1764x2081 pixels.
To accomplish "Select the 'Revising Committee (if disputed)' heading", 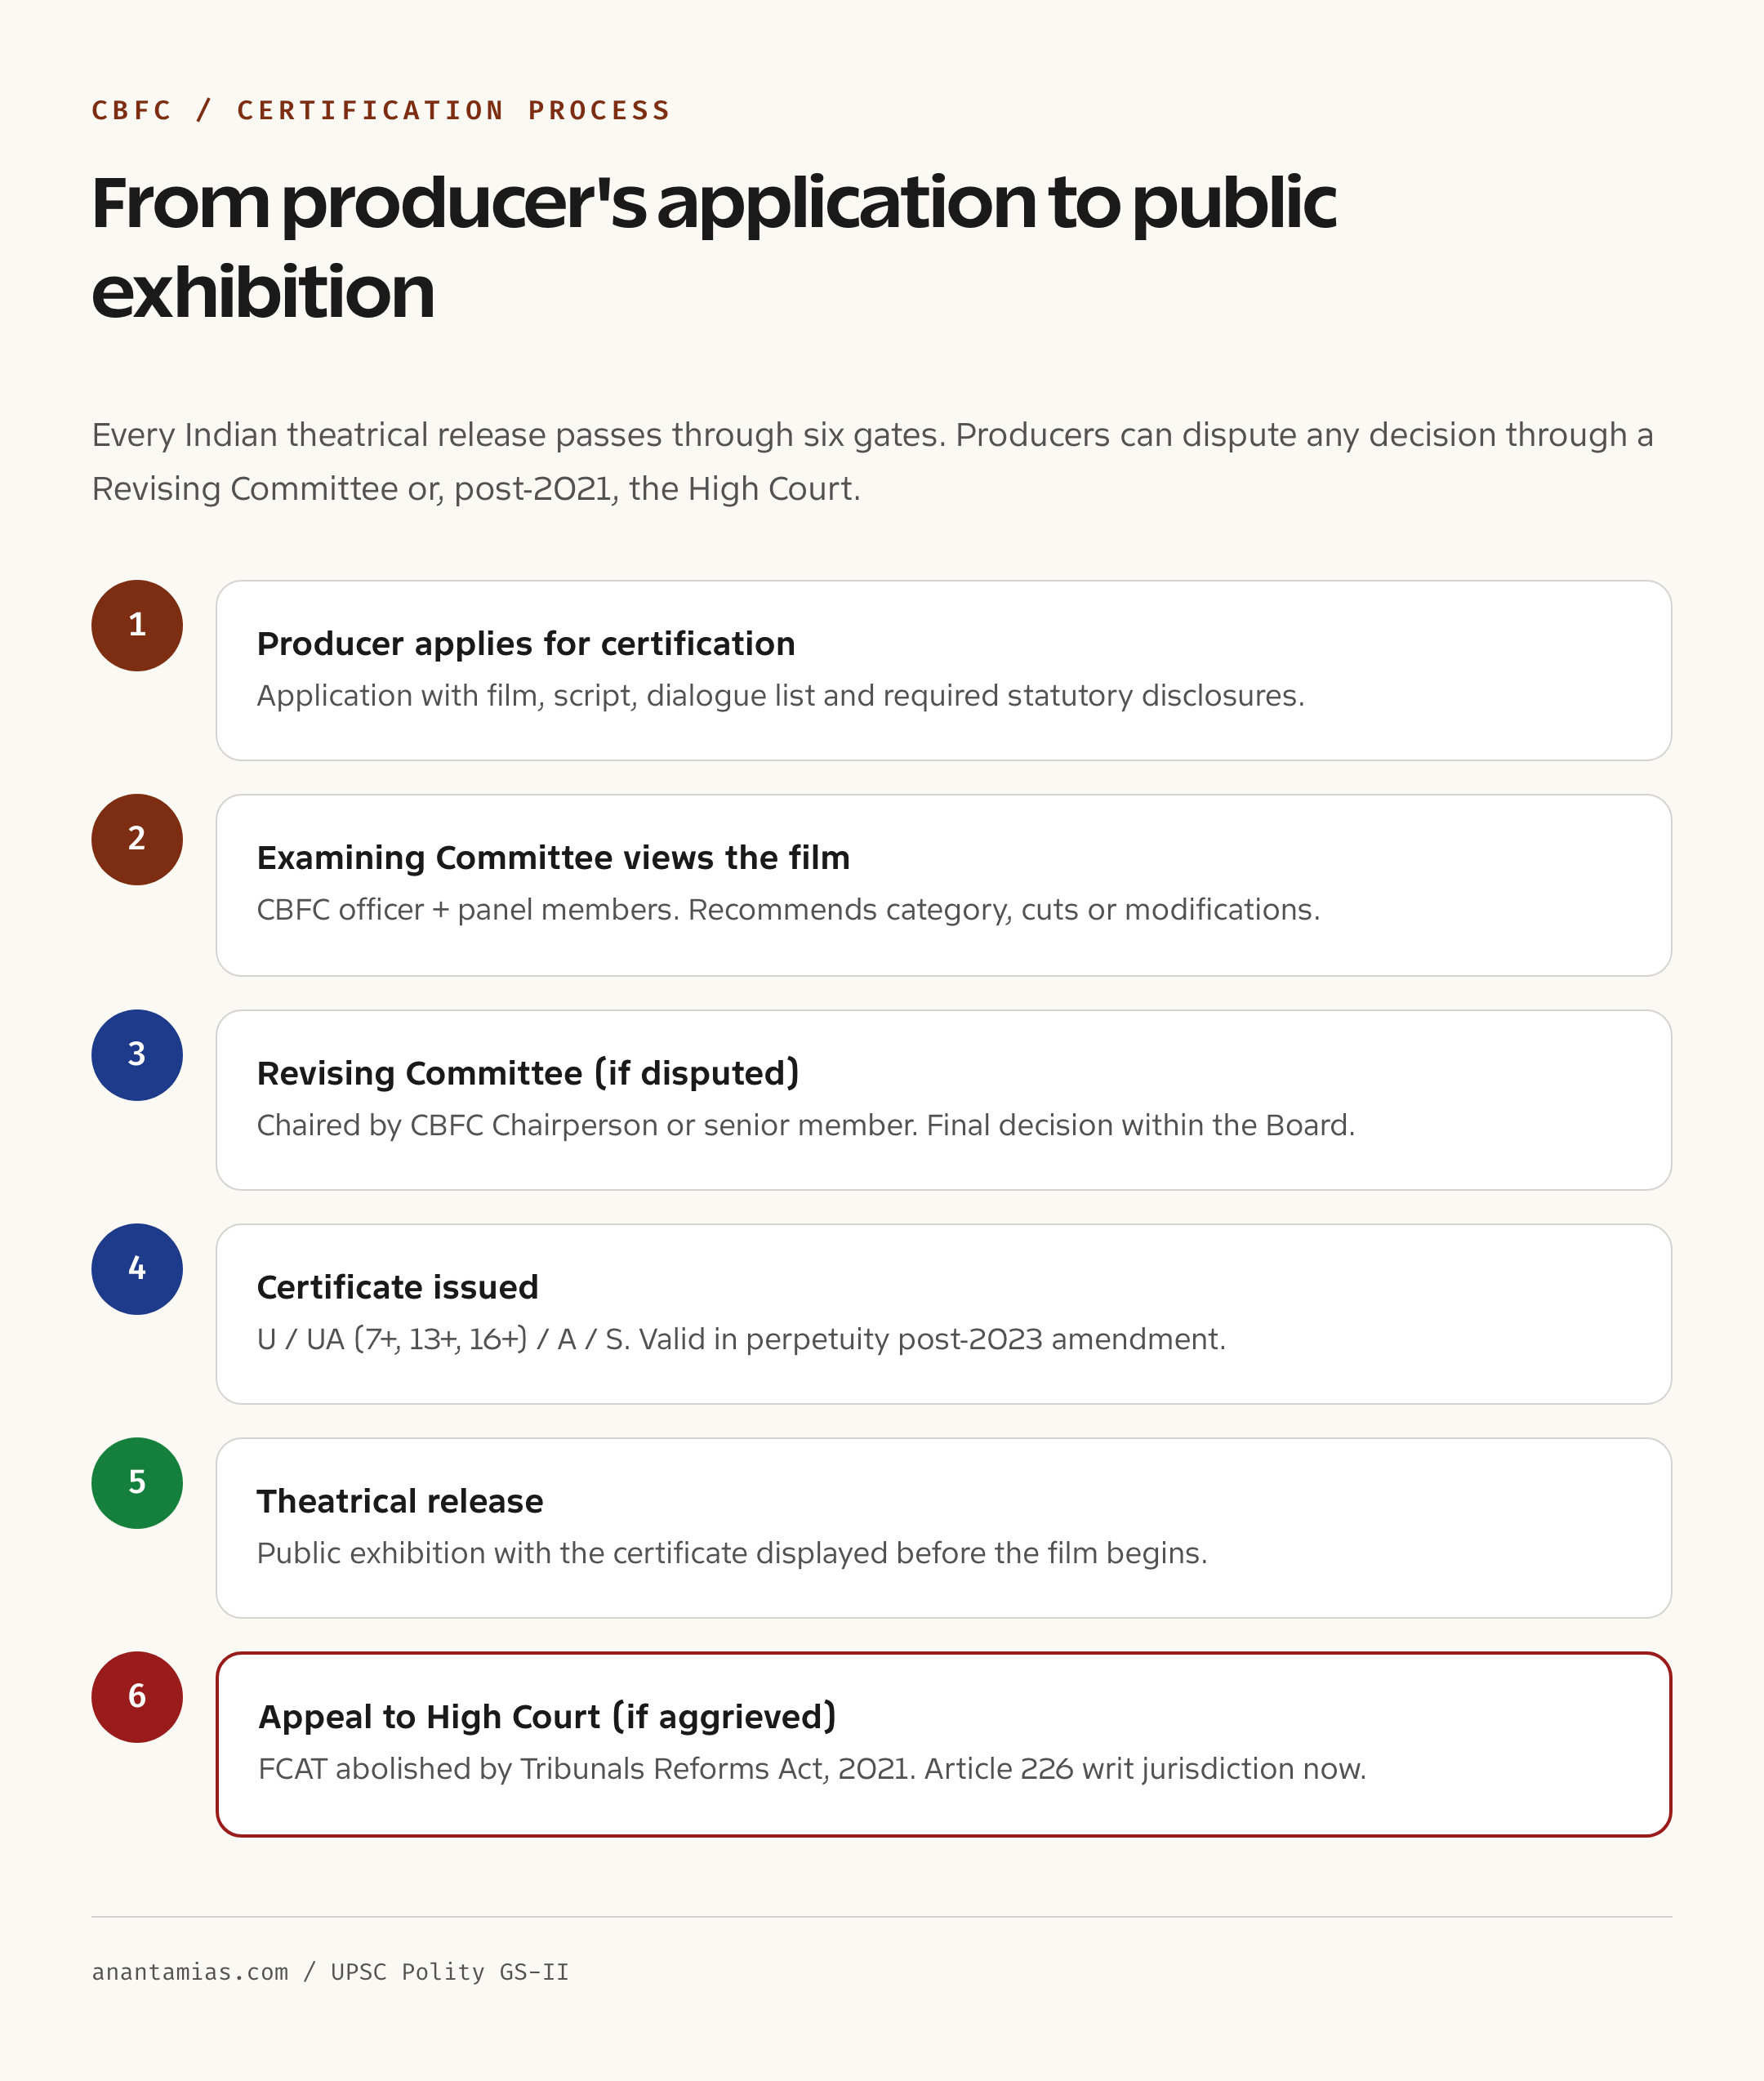I will tap(528, 1073).
